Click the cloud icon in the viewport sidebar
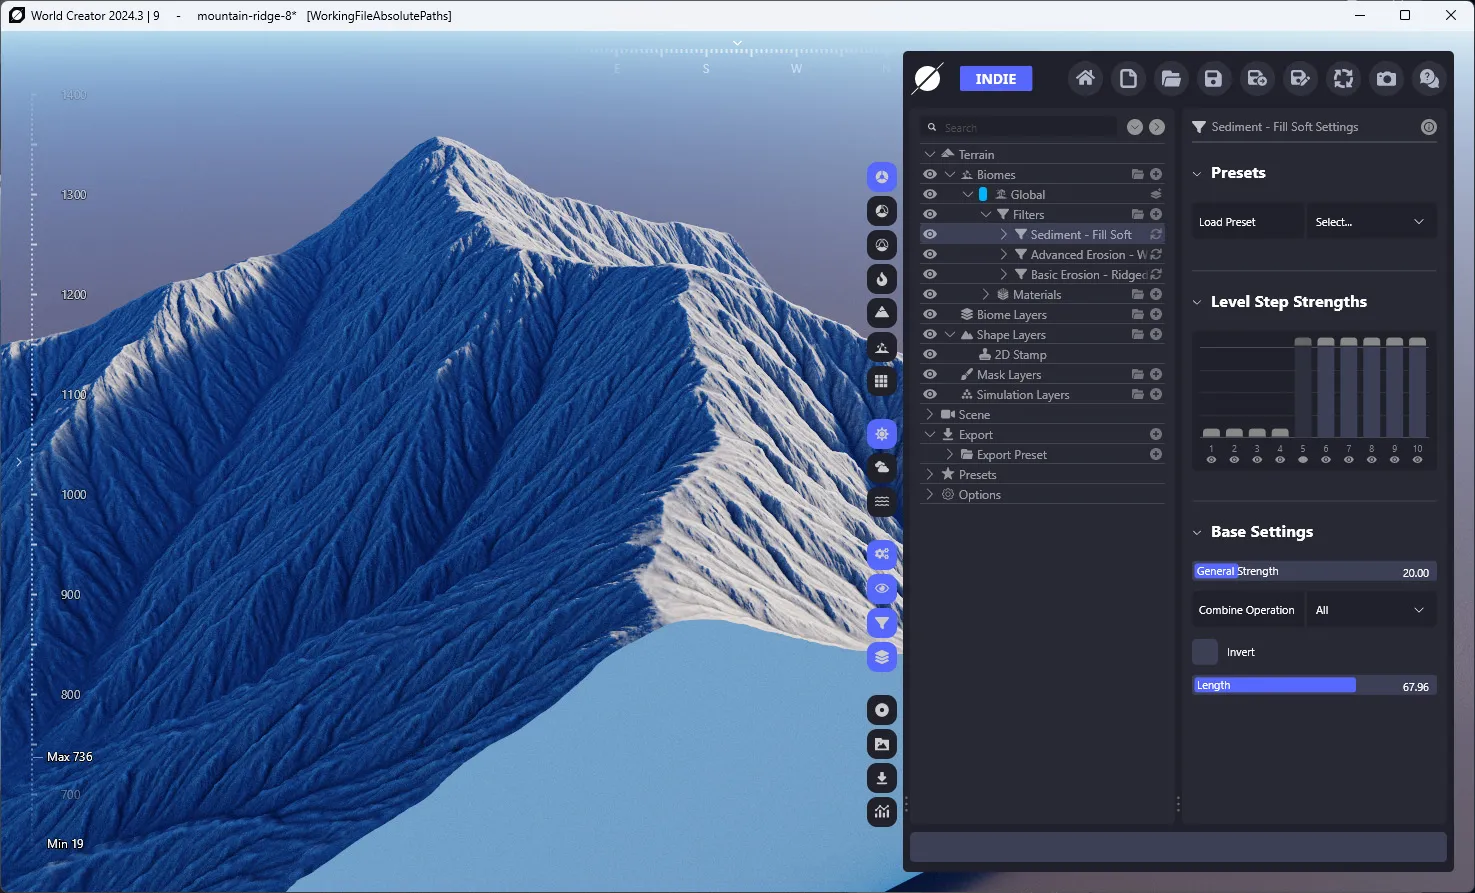Screen dimensions: 1475x893 (x=882, y=468)
